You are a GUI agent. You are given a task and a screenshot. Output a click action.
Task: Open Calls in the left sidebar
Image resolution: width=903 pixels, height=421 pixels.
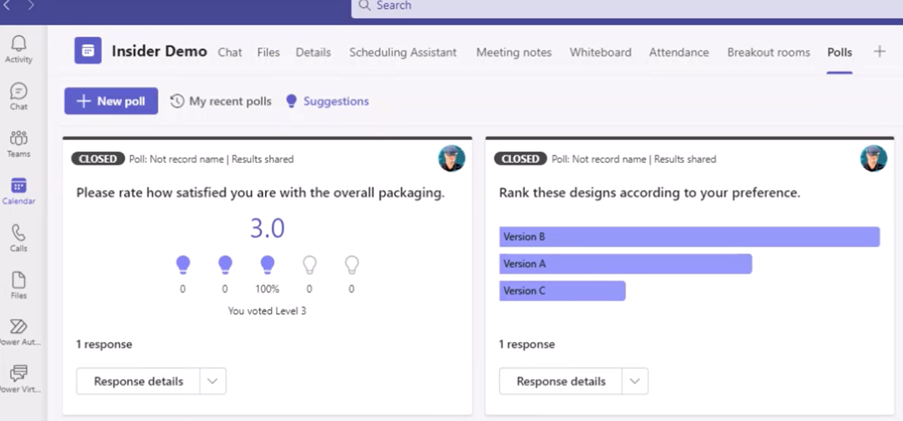18,238
